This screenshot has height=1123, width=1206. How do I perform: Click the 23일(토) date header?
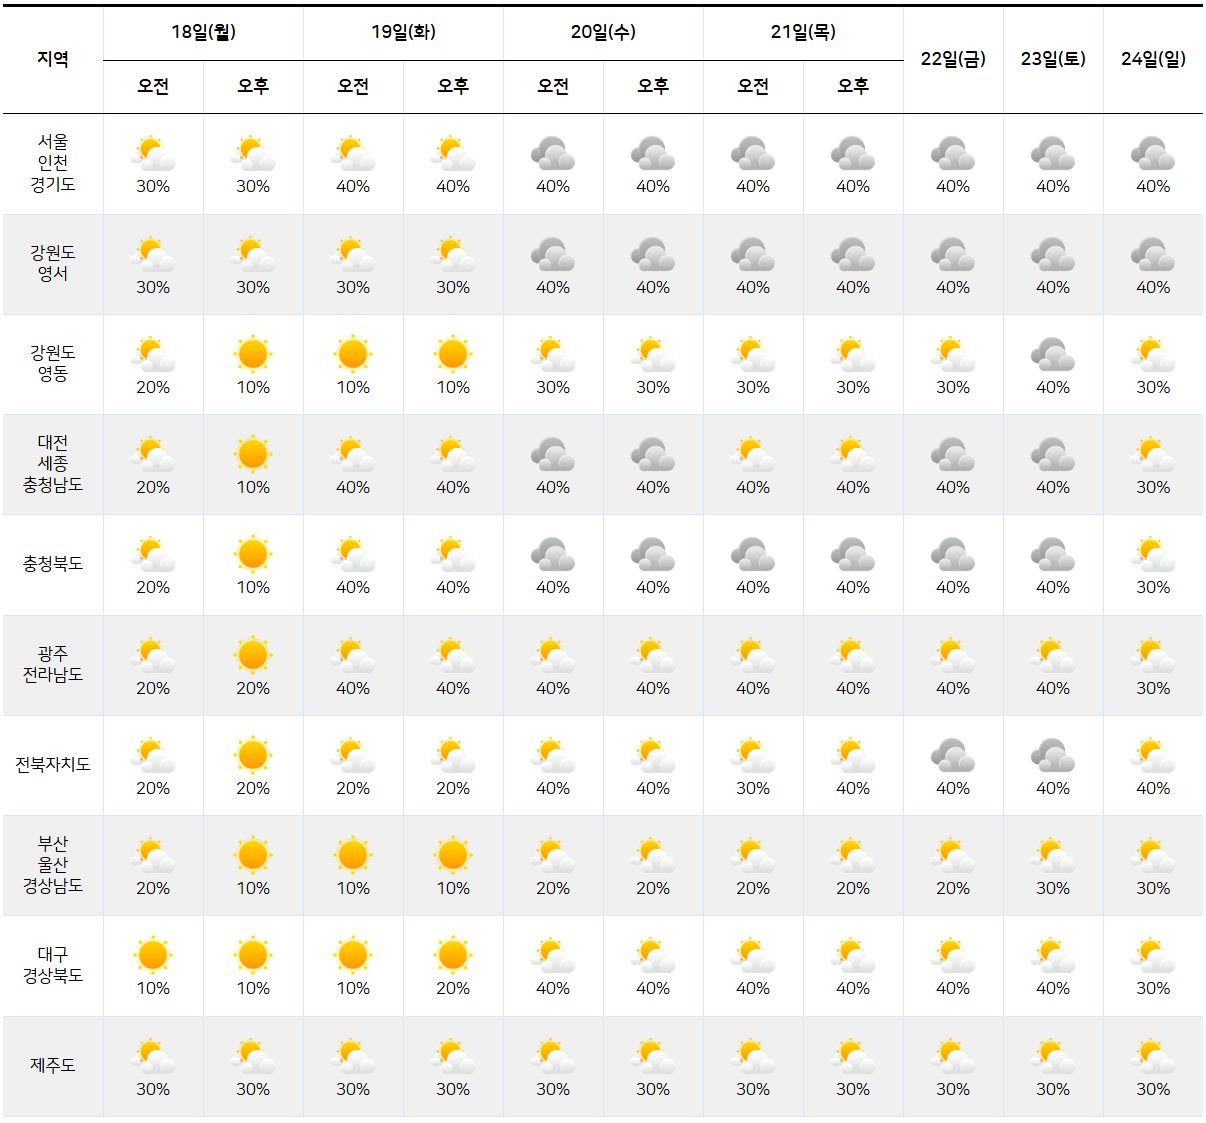[1053, 59]
